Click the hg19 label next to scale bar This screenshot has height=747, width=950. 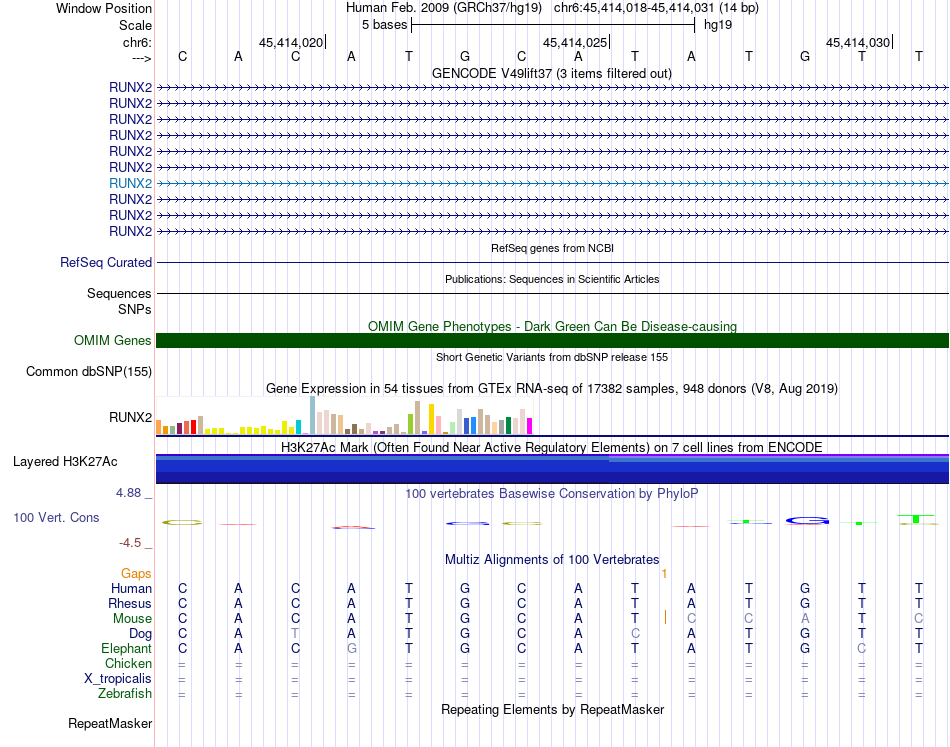718,25
